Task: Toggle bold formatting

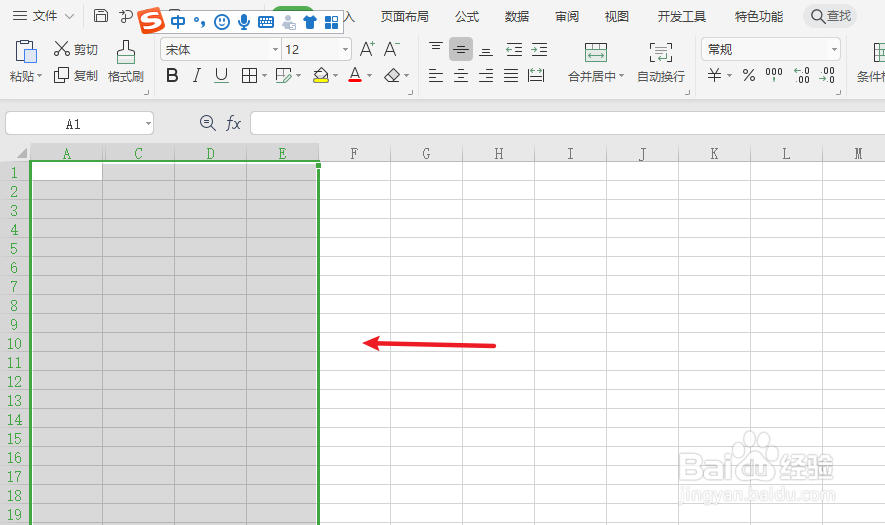Action: tap(172, 75)
